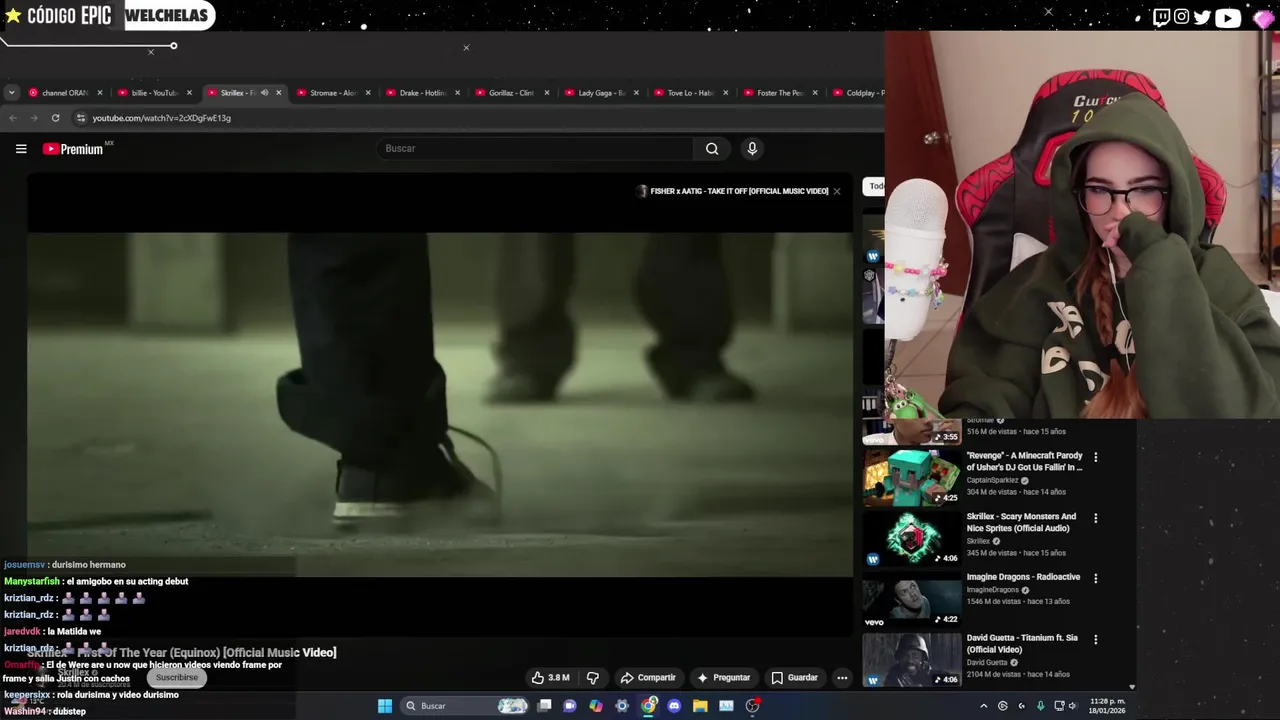Click the search magnifier button on YouTube
The height and width of the screenshot is (720, 1280).
pos(712,149)
